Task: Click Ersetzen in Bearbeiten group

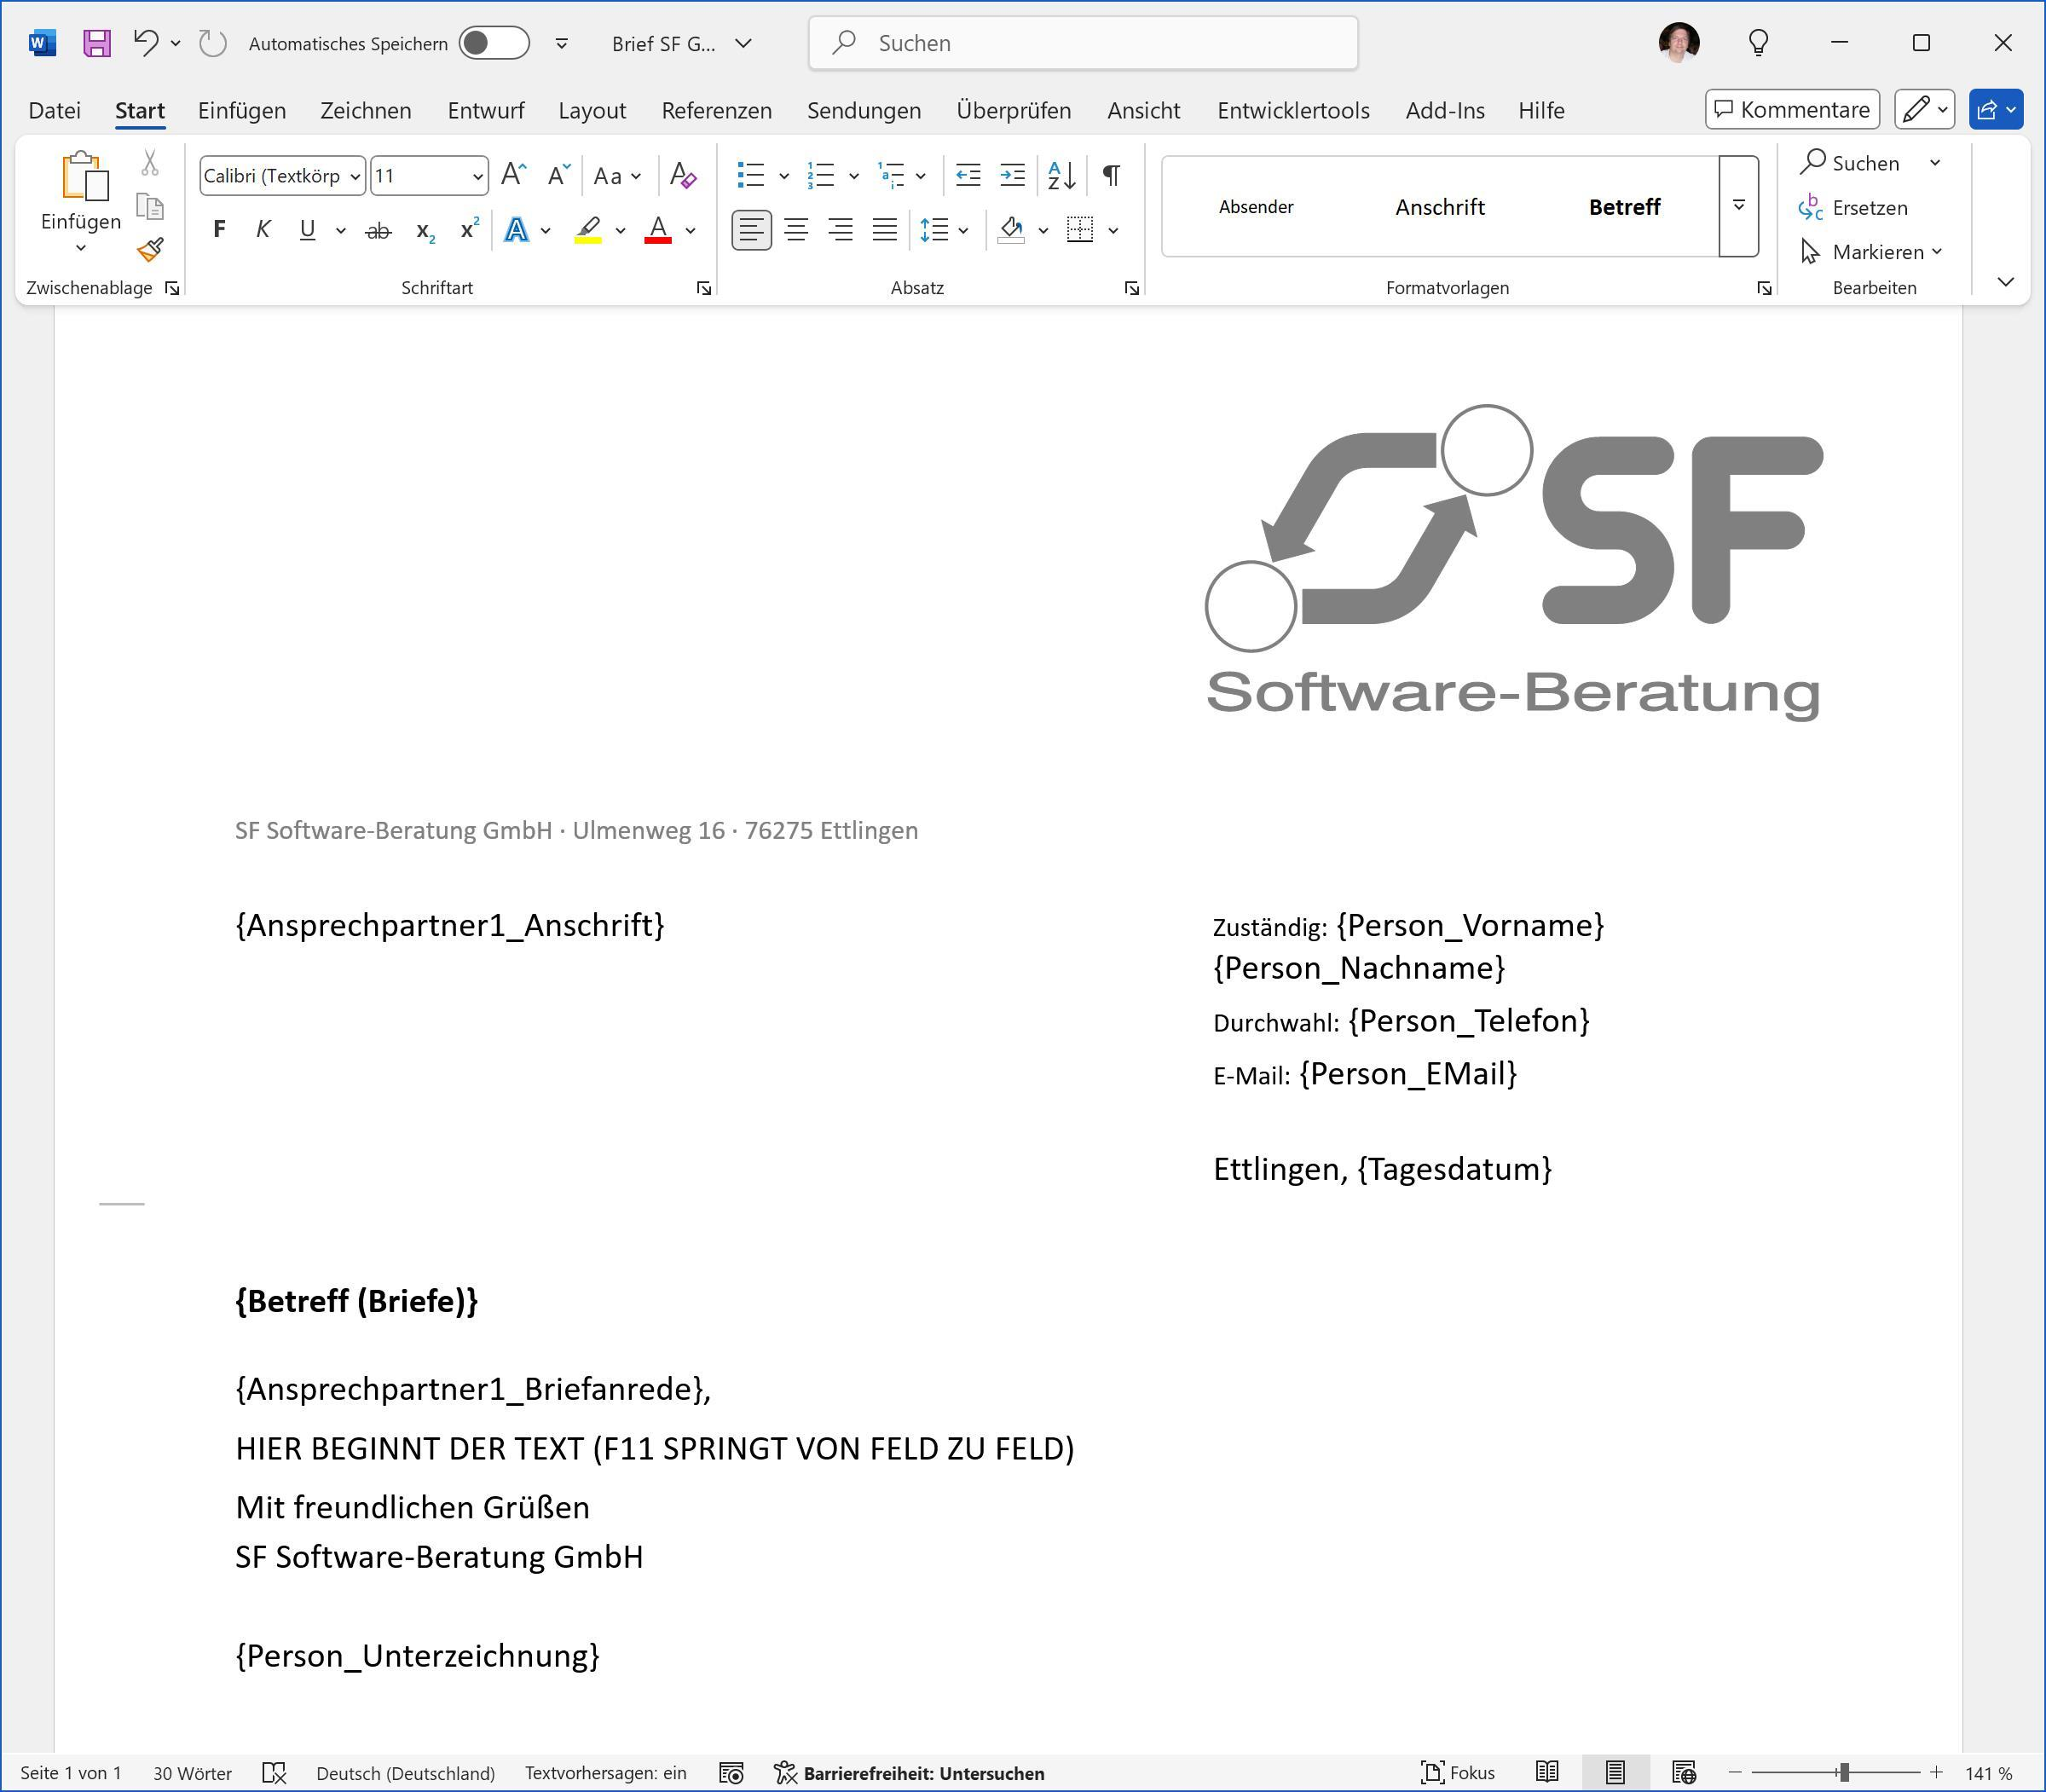Action: pos(1854,208)
